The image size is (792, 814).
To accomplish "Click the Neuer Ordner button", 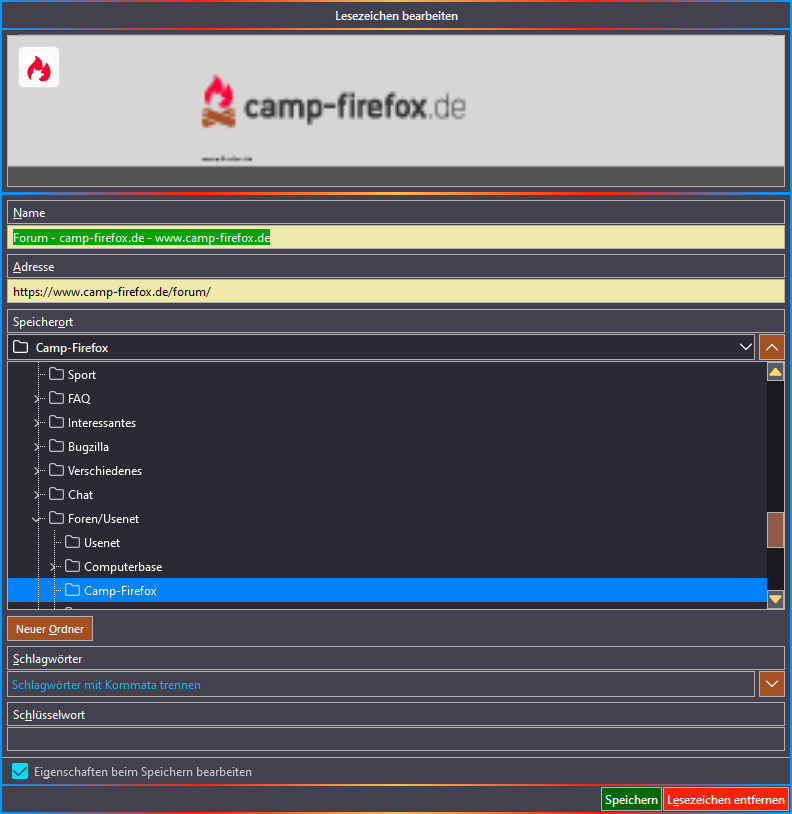I will click(50, 629).
